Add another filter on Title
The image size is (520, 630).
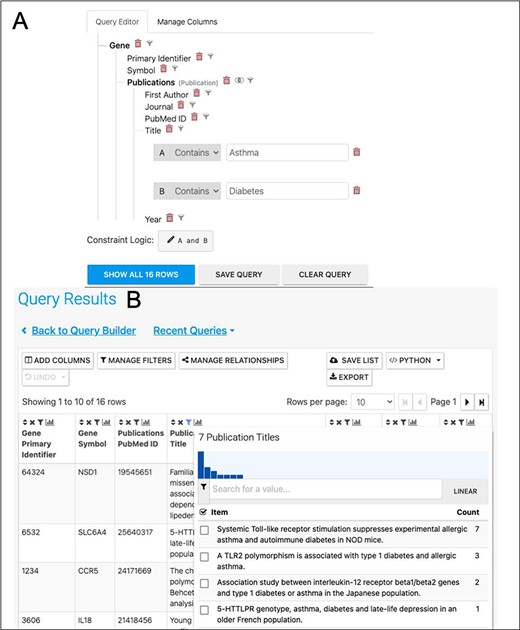tap(181, 129)
